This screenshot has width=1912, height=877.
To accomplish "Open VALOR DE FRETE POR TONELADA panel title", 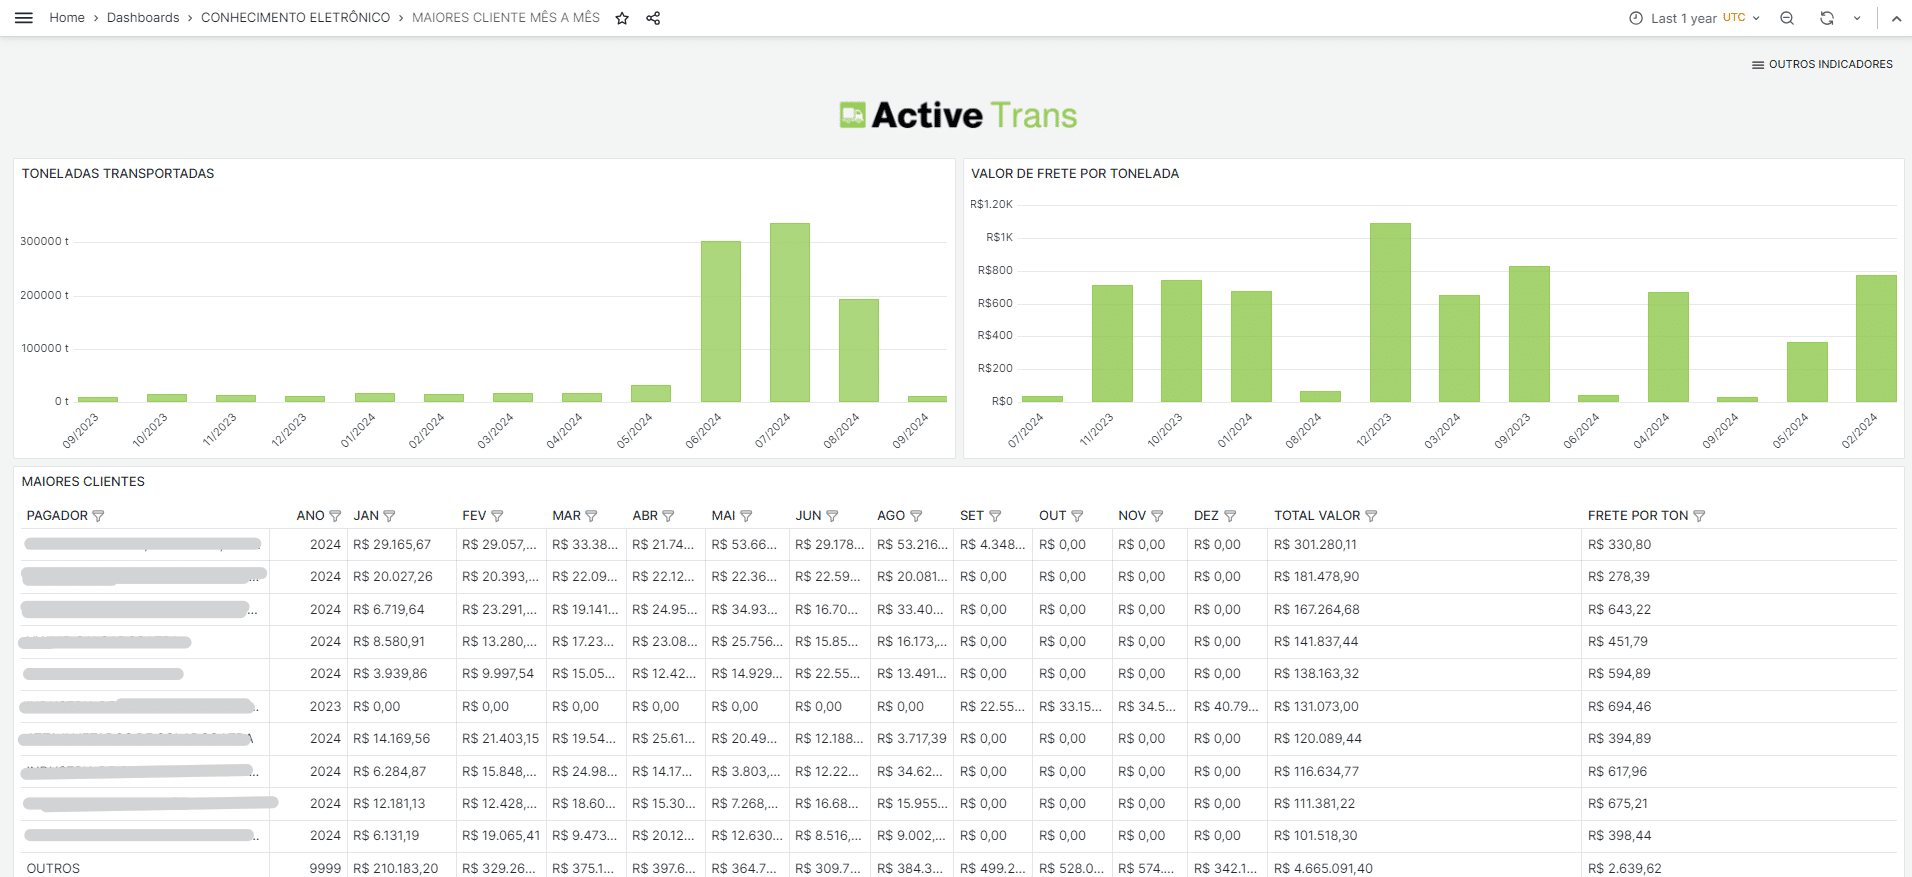I will tap(1075, 173).
